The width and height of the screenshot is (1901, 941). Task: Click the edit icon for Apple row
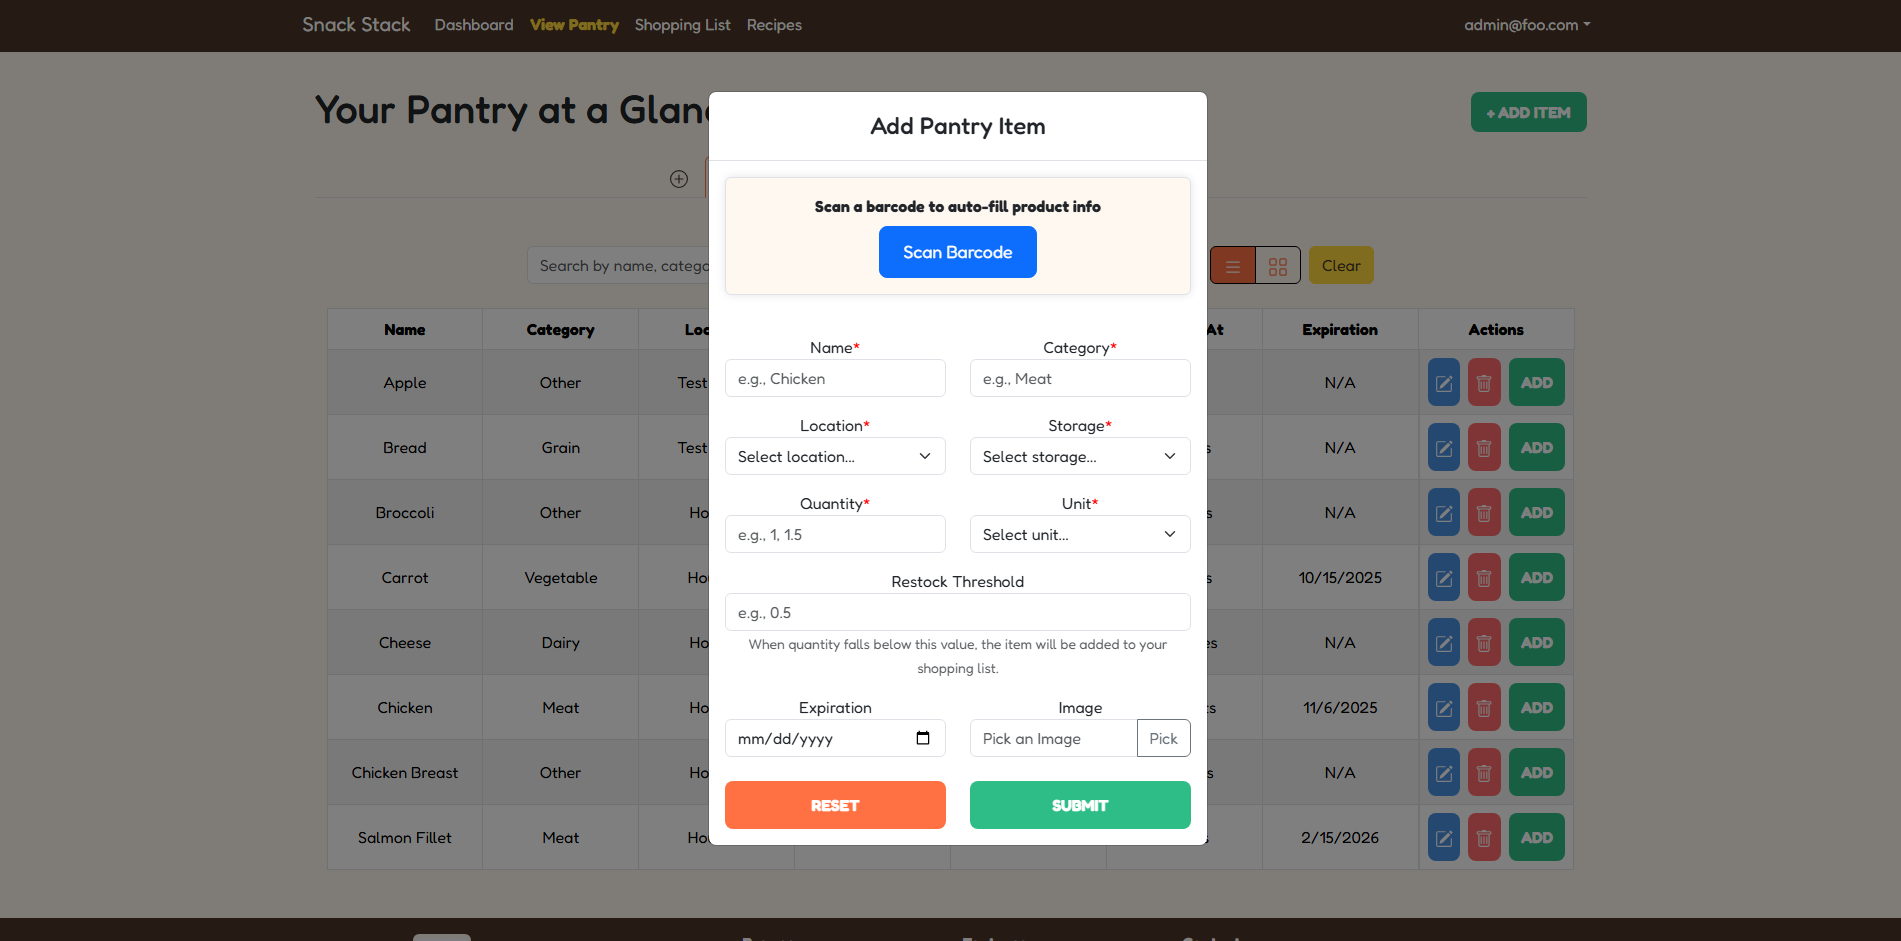[x=1443, y=383]
